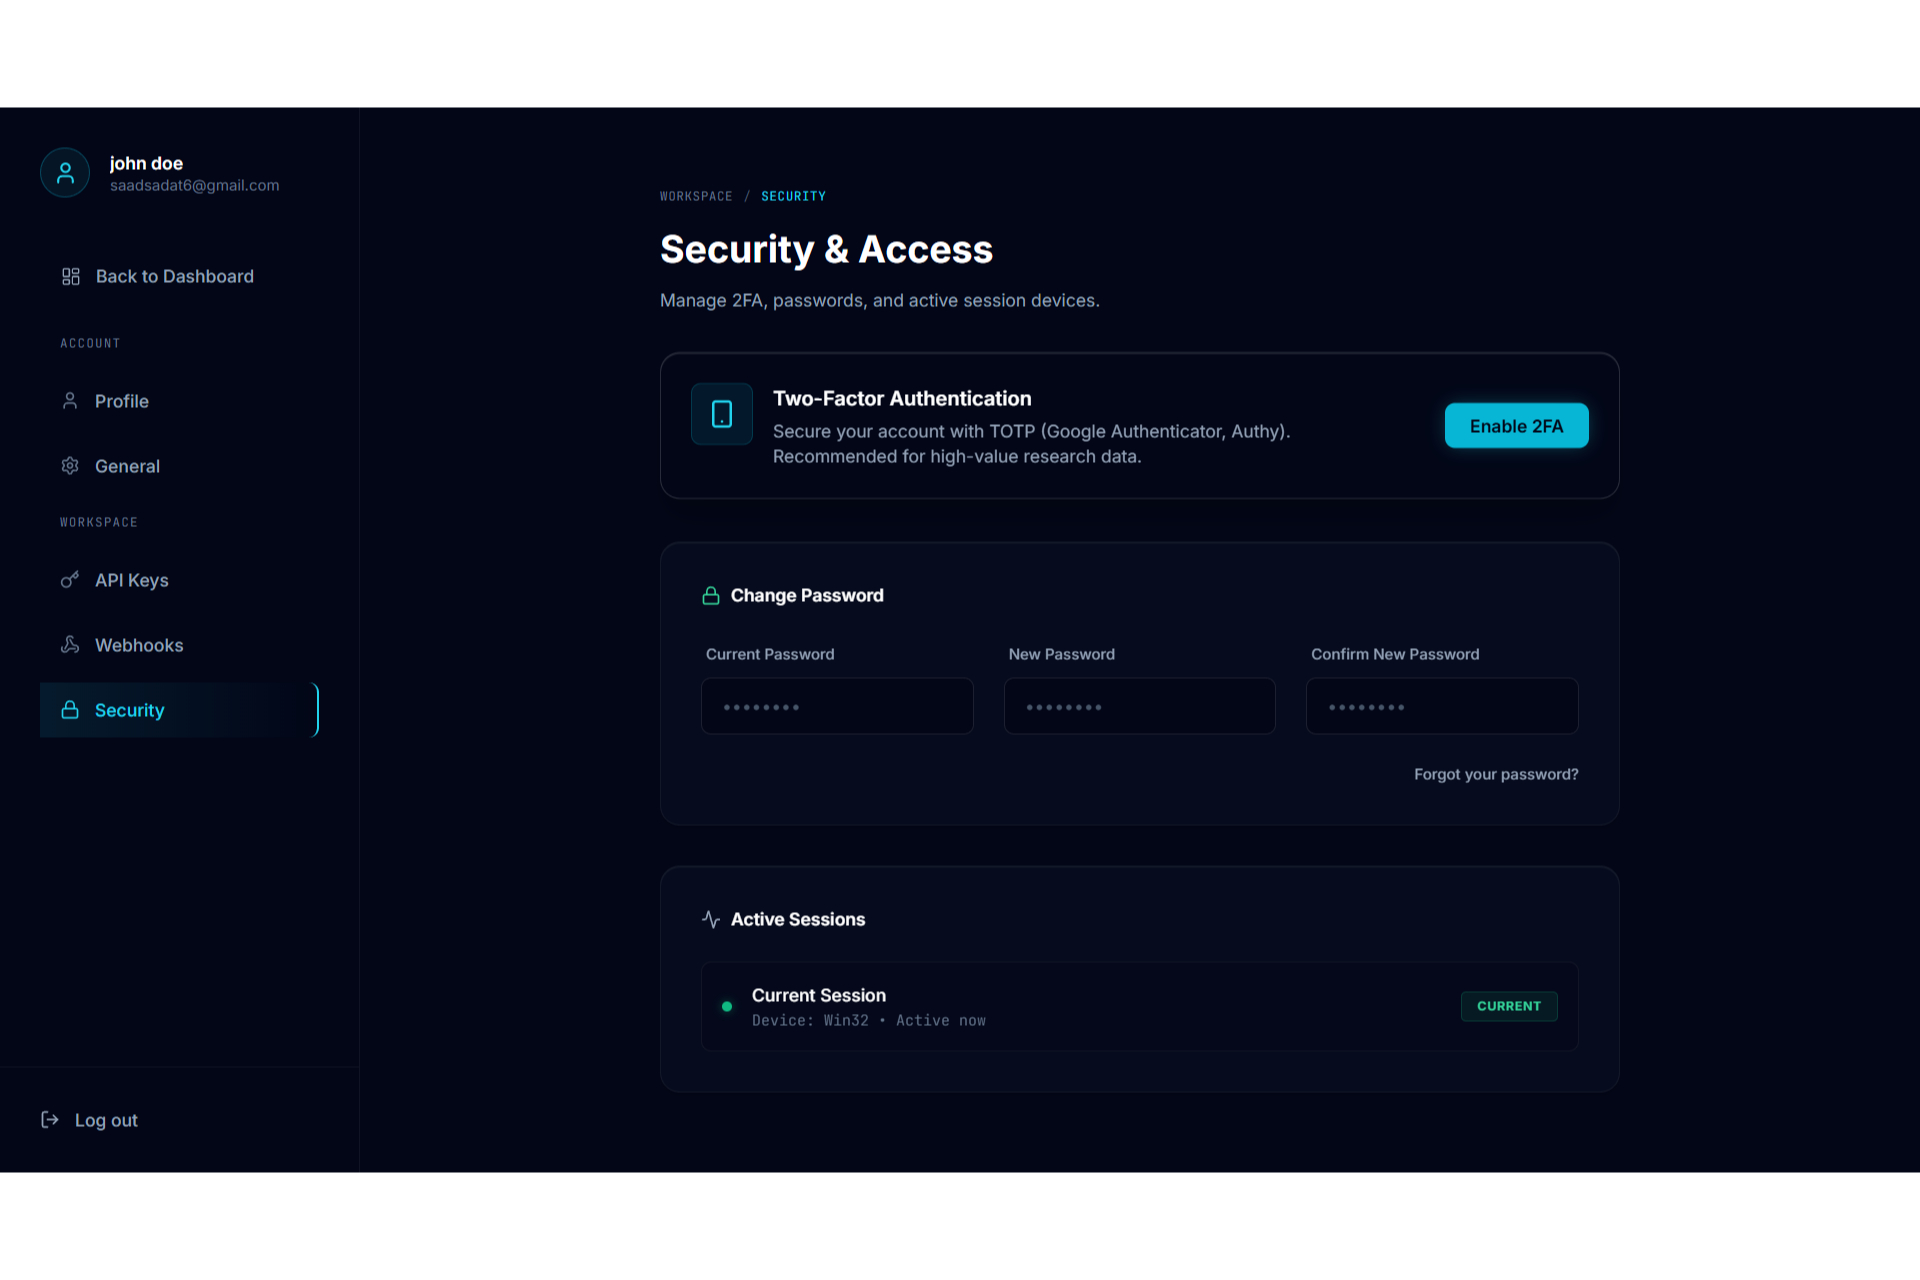Click the Workspace breadcrumb link
Viewport: 1920px width, 1280px height.
[696, 196]
